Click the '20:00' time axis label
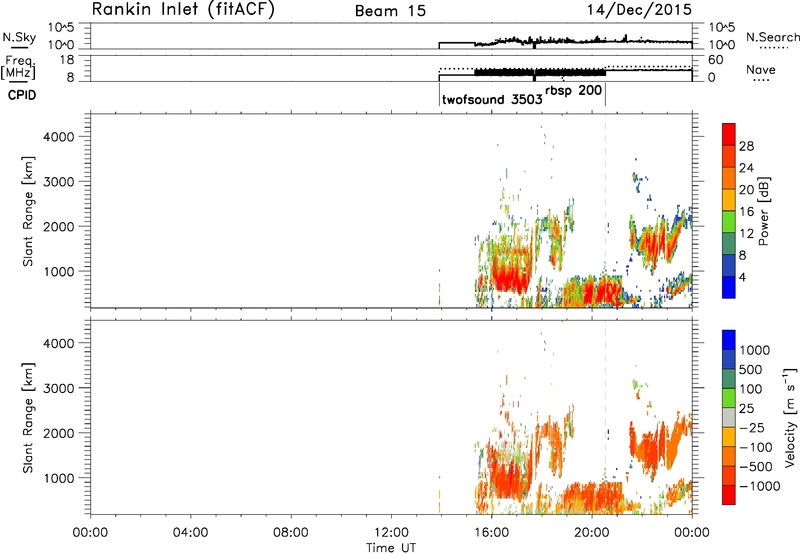The width and height of the screenshot is (800, 554). tap(591, 533)
